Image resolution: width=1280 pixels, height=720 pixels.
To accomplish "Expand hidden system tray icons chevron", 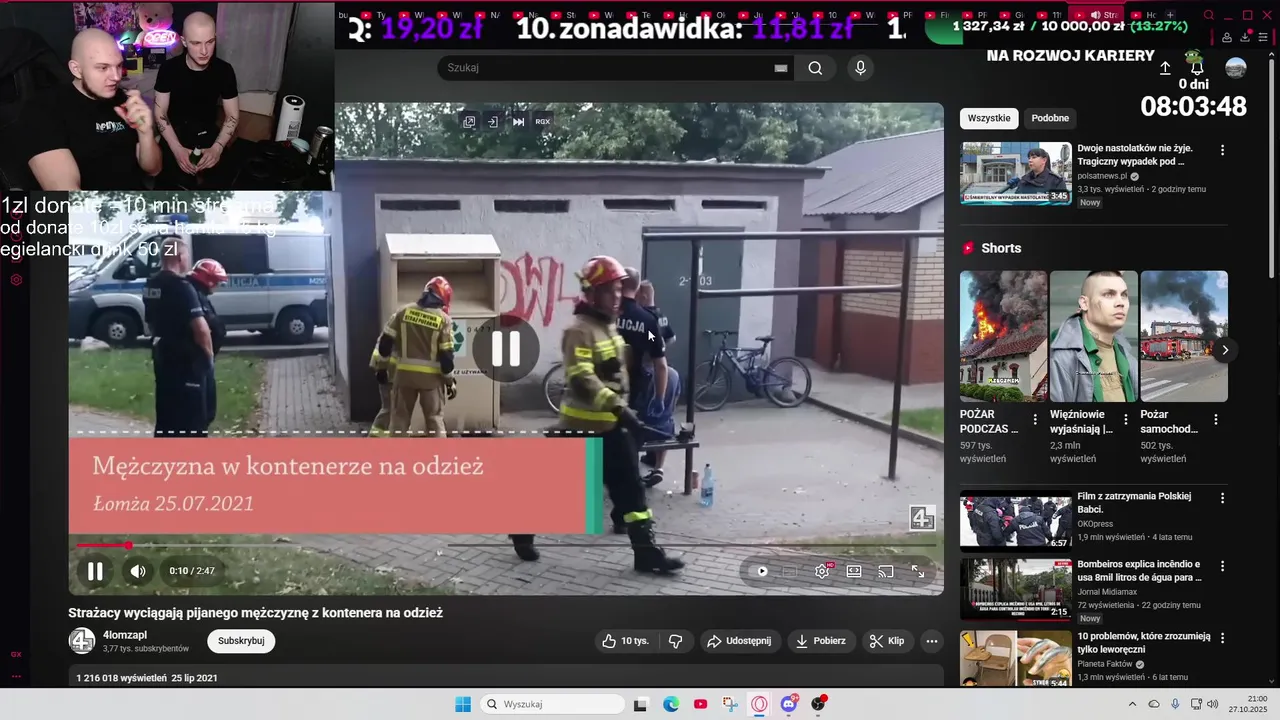I will click(1132, 704).
